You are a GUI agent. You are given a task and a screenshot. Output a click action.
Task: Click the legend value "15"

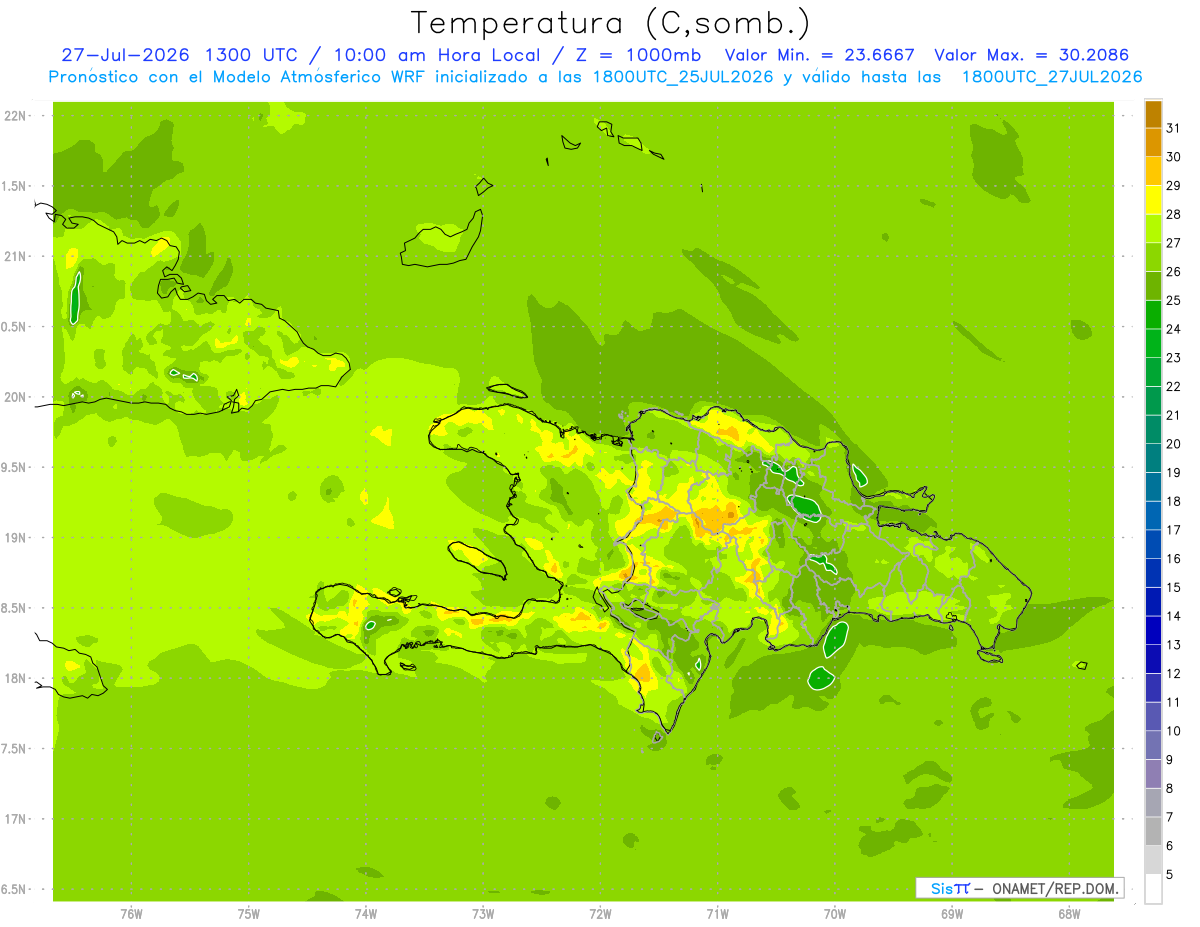(1173, 587)
